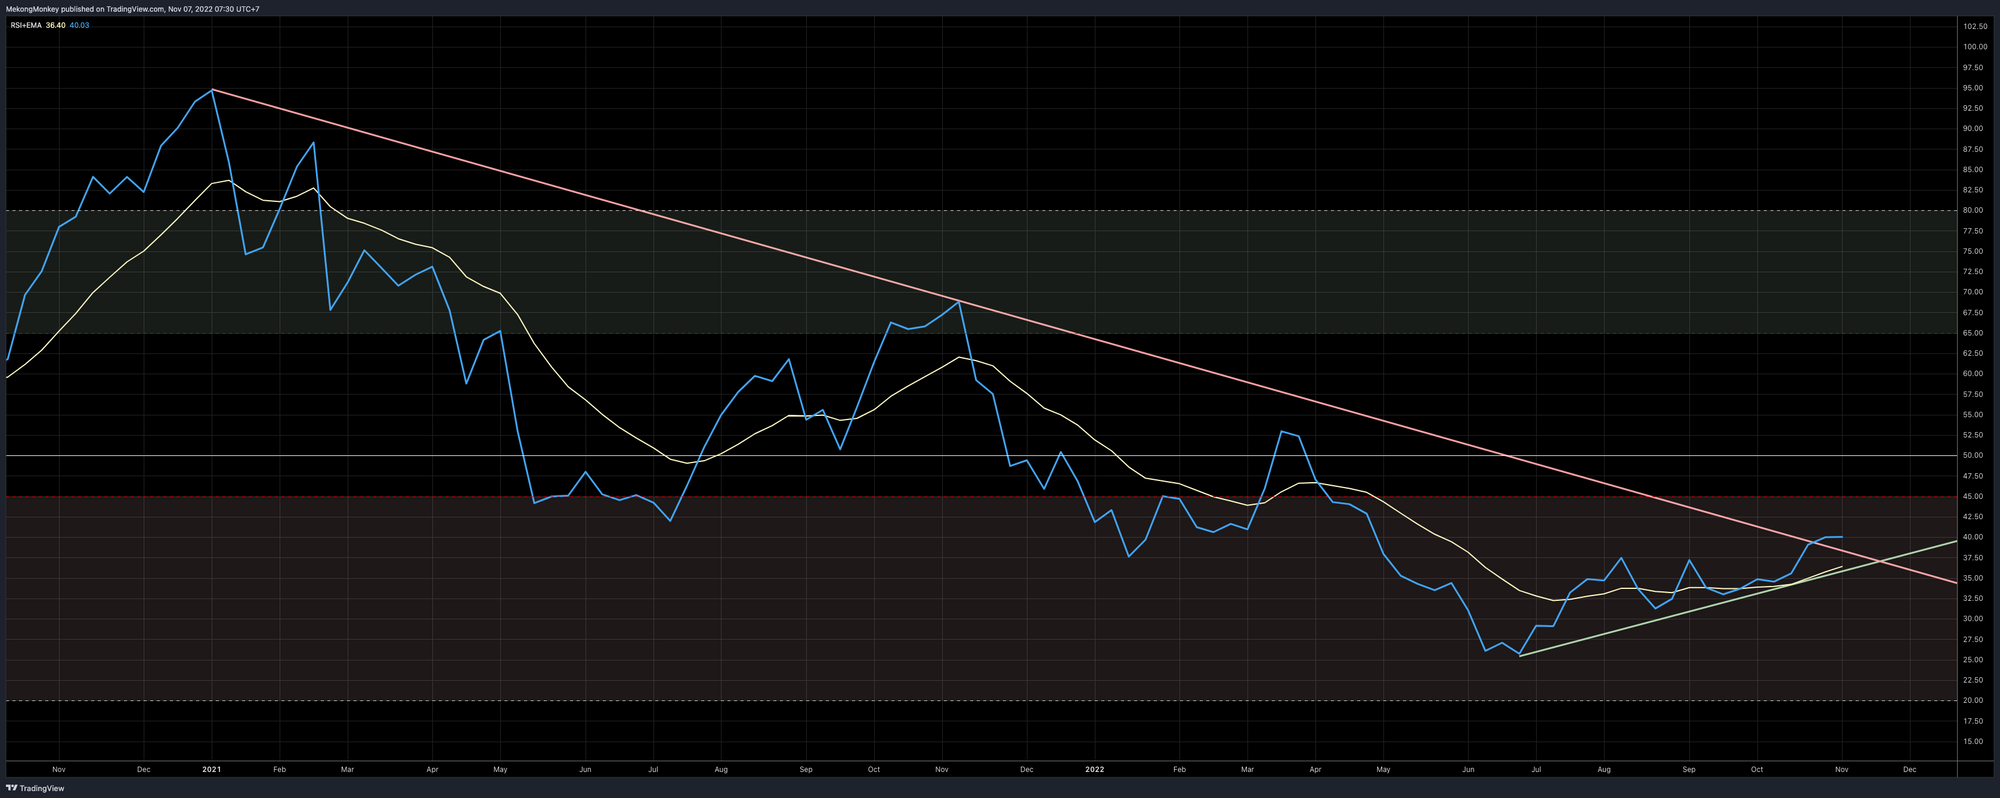Click the 22.50 price scale label
2000x798 pixels.
pyautogui.click(x=1973, y=680)
